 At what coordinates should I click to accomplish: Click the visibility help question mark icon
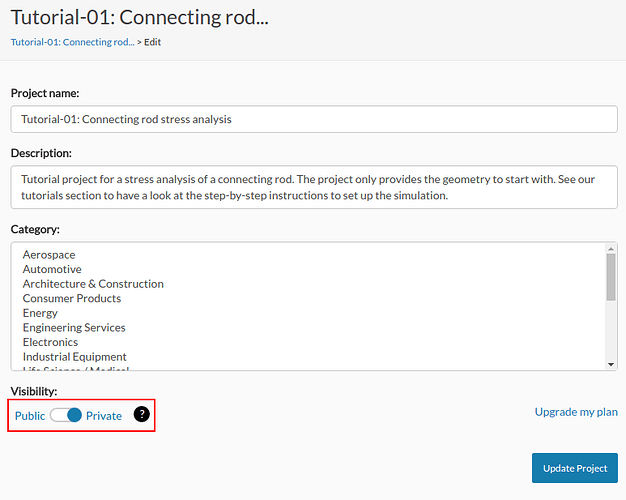142,414
